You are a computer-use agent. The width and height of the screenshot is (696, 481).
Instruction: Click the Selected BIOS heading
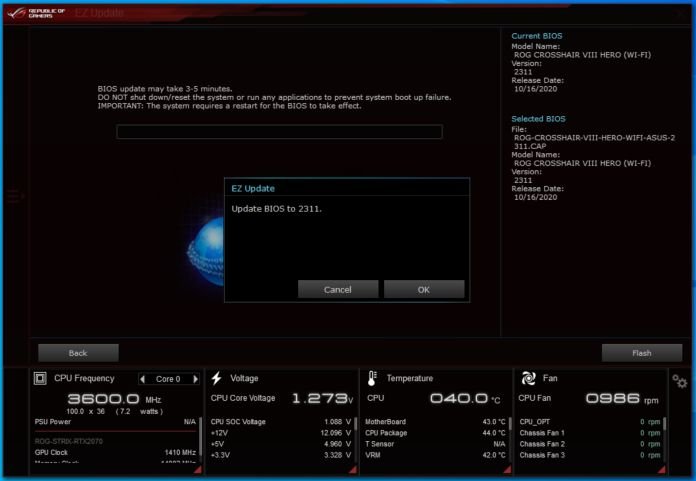tap(538, 119)
